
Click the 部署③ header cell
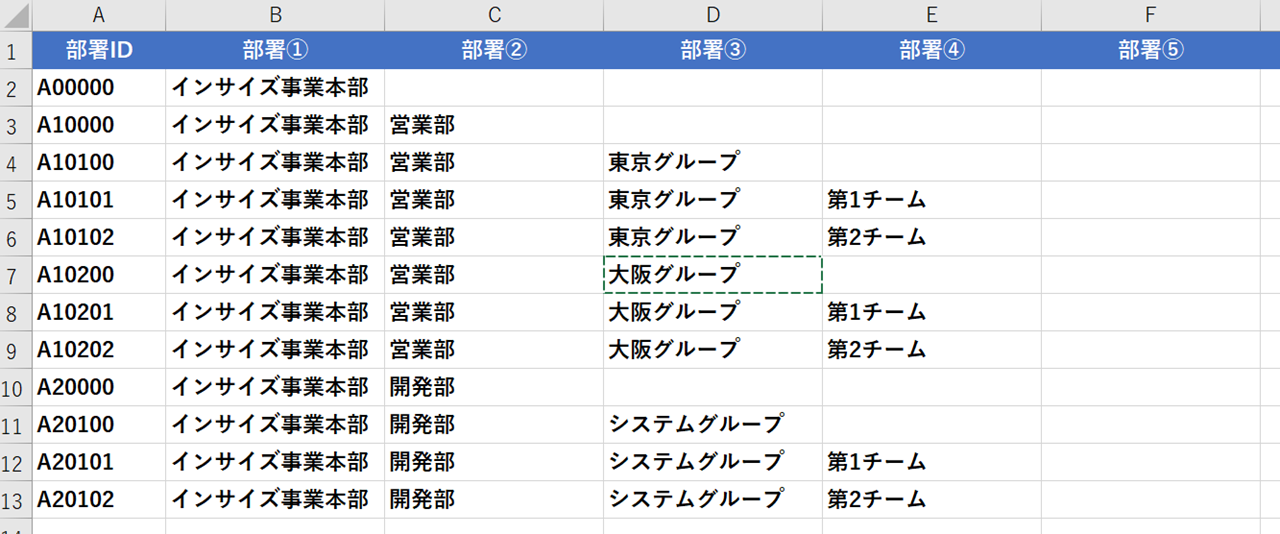713,50
